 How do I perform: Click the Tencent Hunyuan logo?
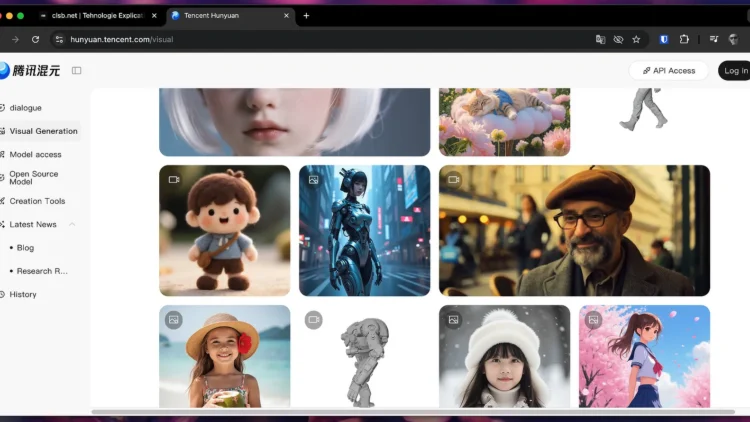click(x=30, y=70)
